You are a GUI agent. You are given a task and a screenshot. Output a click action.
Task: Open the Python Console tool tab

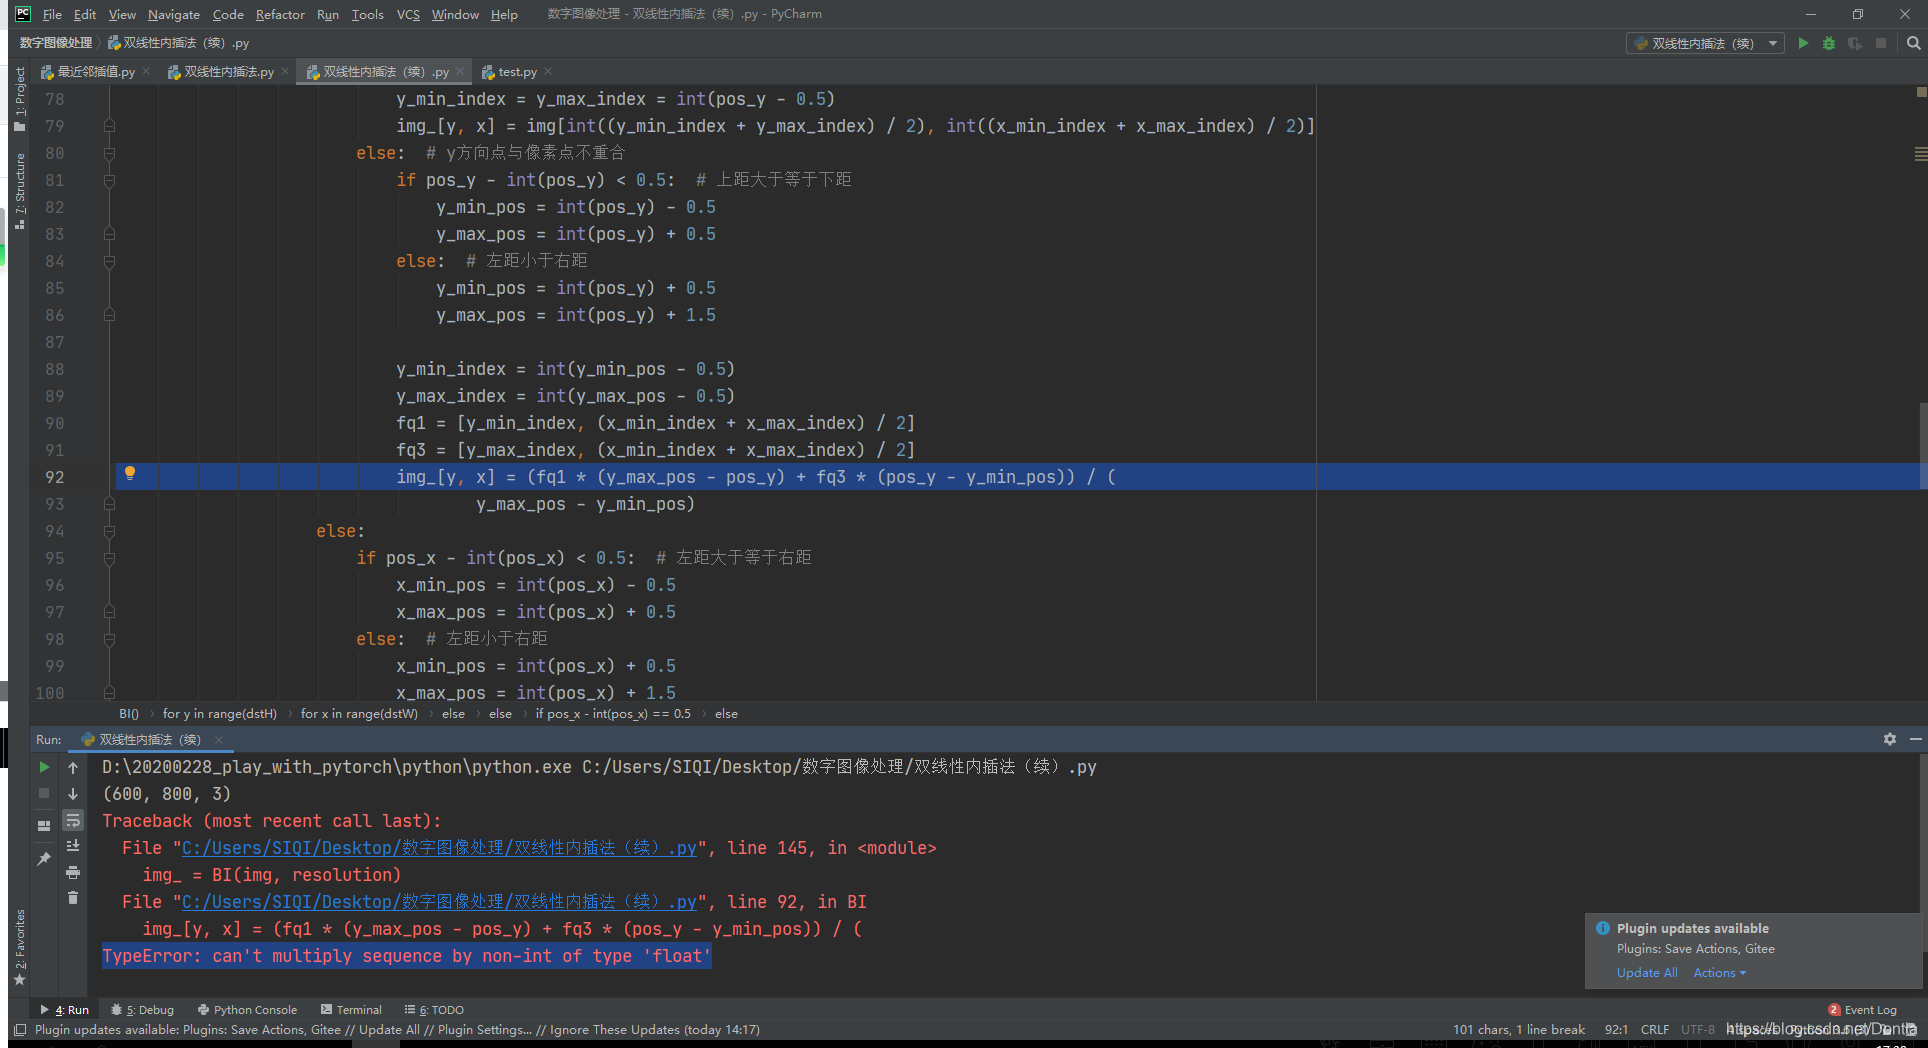(x=247, y=1010)
